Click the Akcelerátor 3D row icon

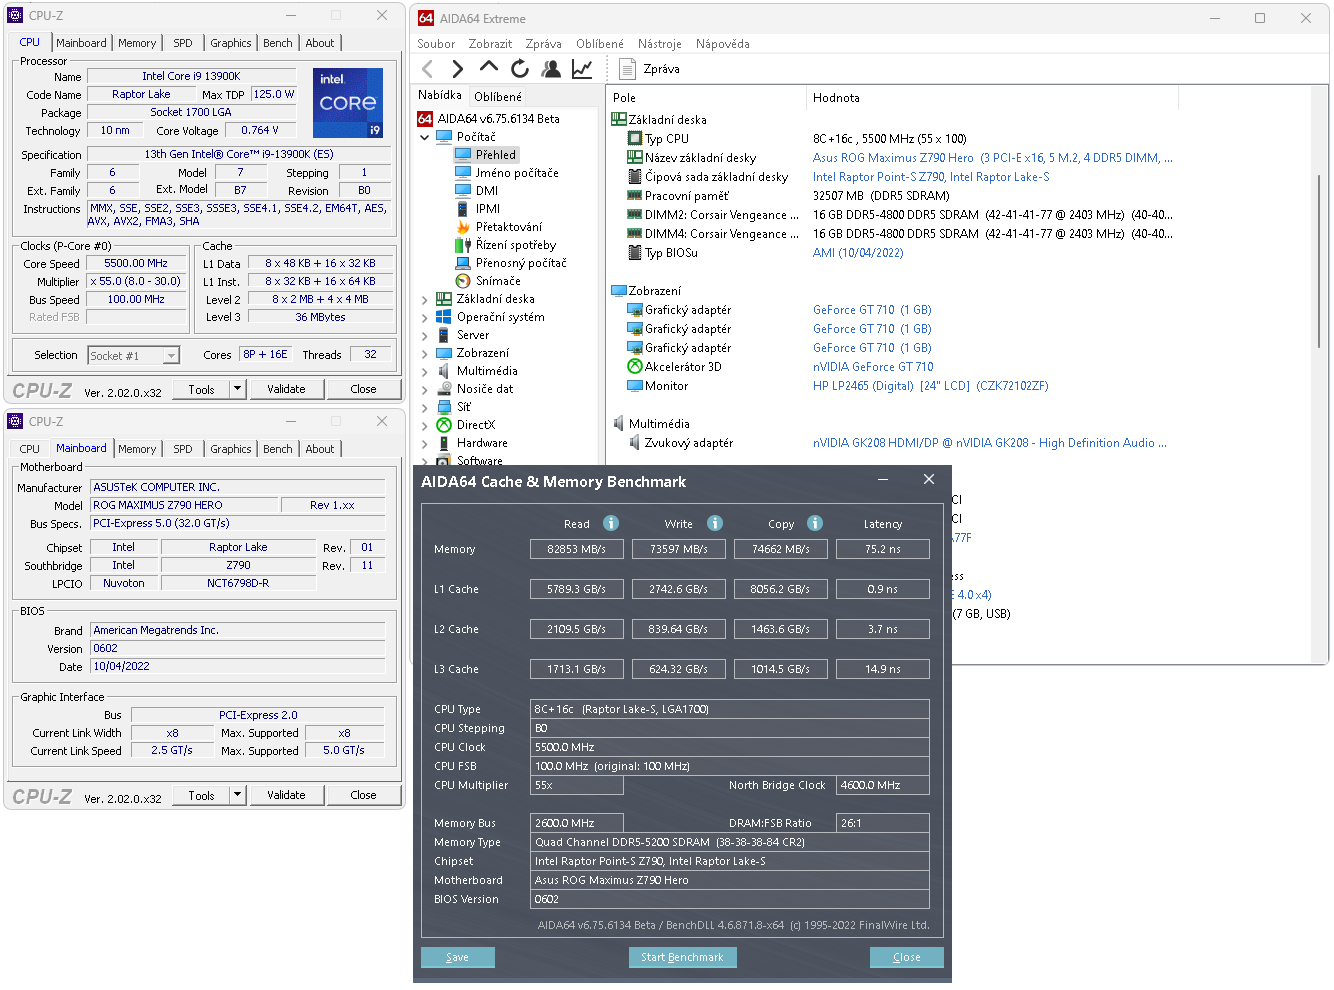coord(634,367)
